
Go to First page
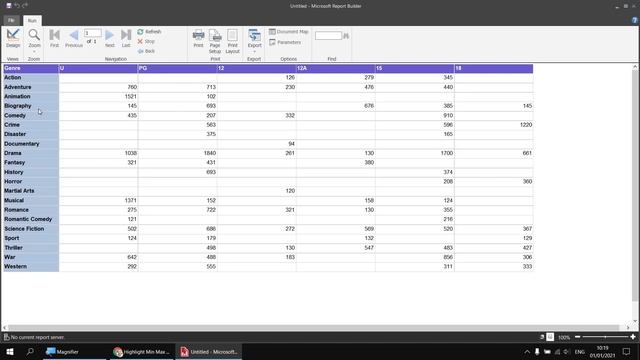pos(54,38)
